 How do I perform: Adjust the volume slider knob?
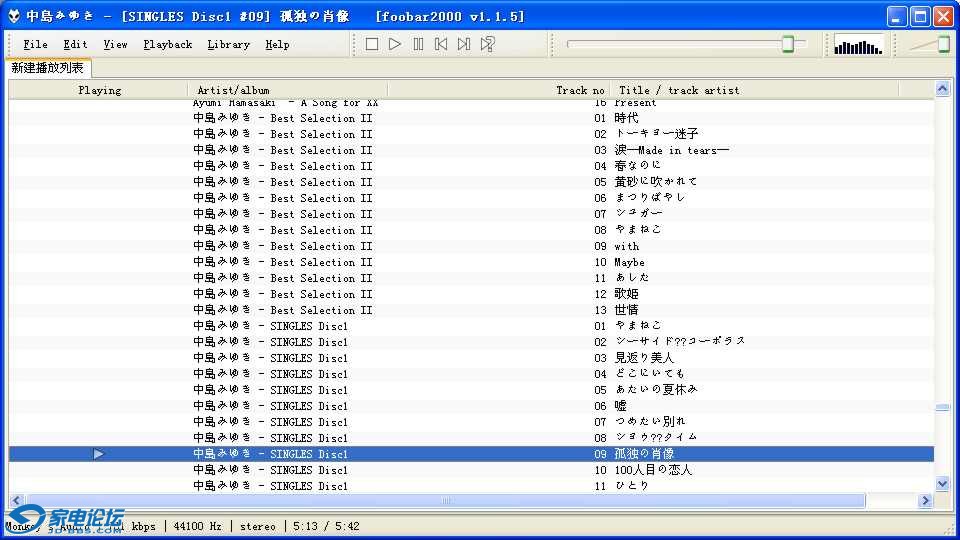943,44
